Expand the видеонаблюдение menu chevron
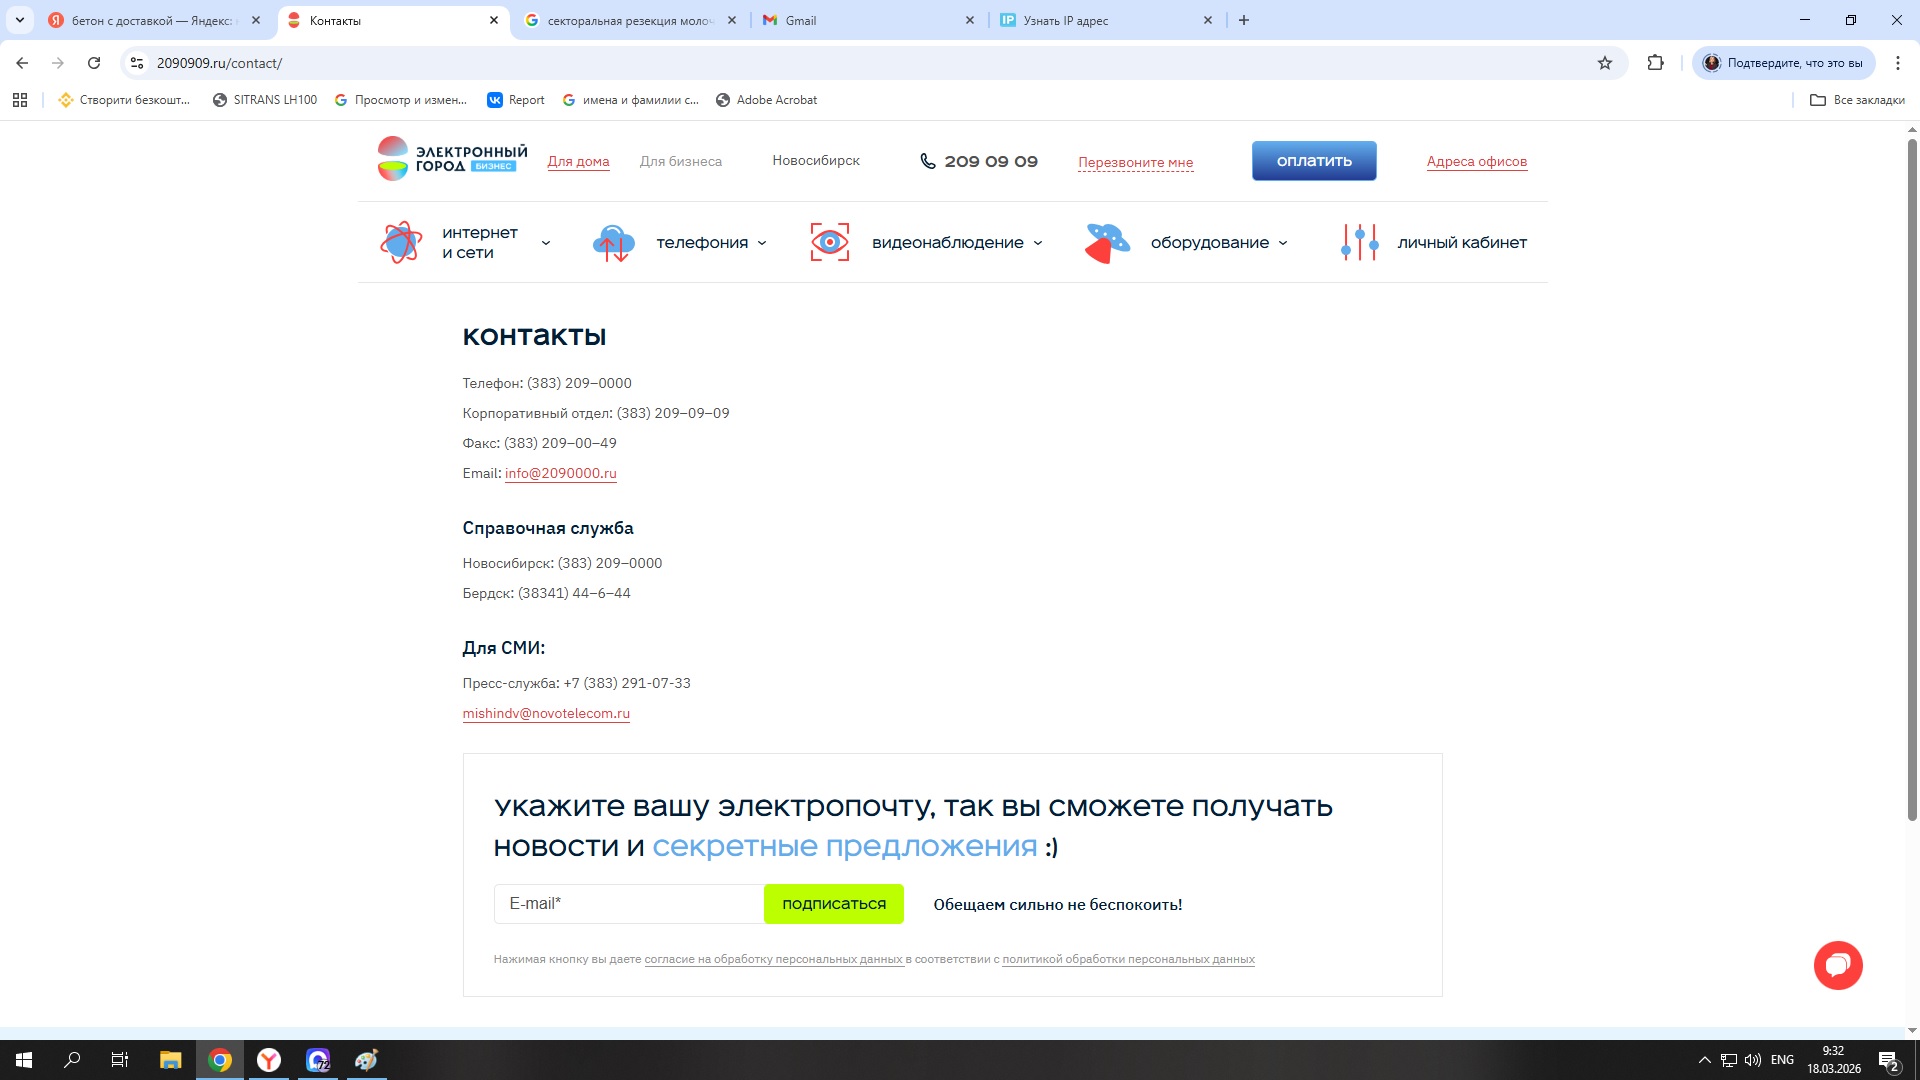 tap(1038, 243)
